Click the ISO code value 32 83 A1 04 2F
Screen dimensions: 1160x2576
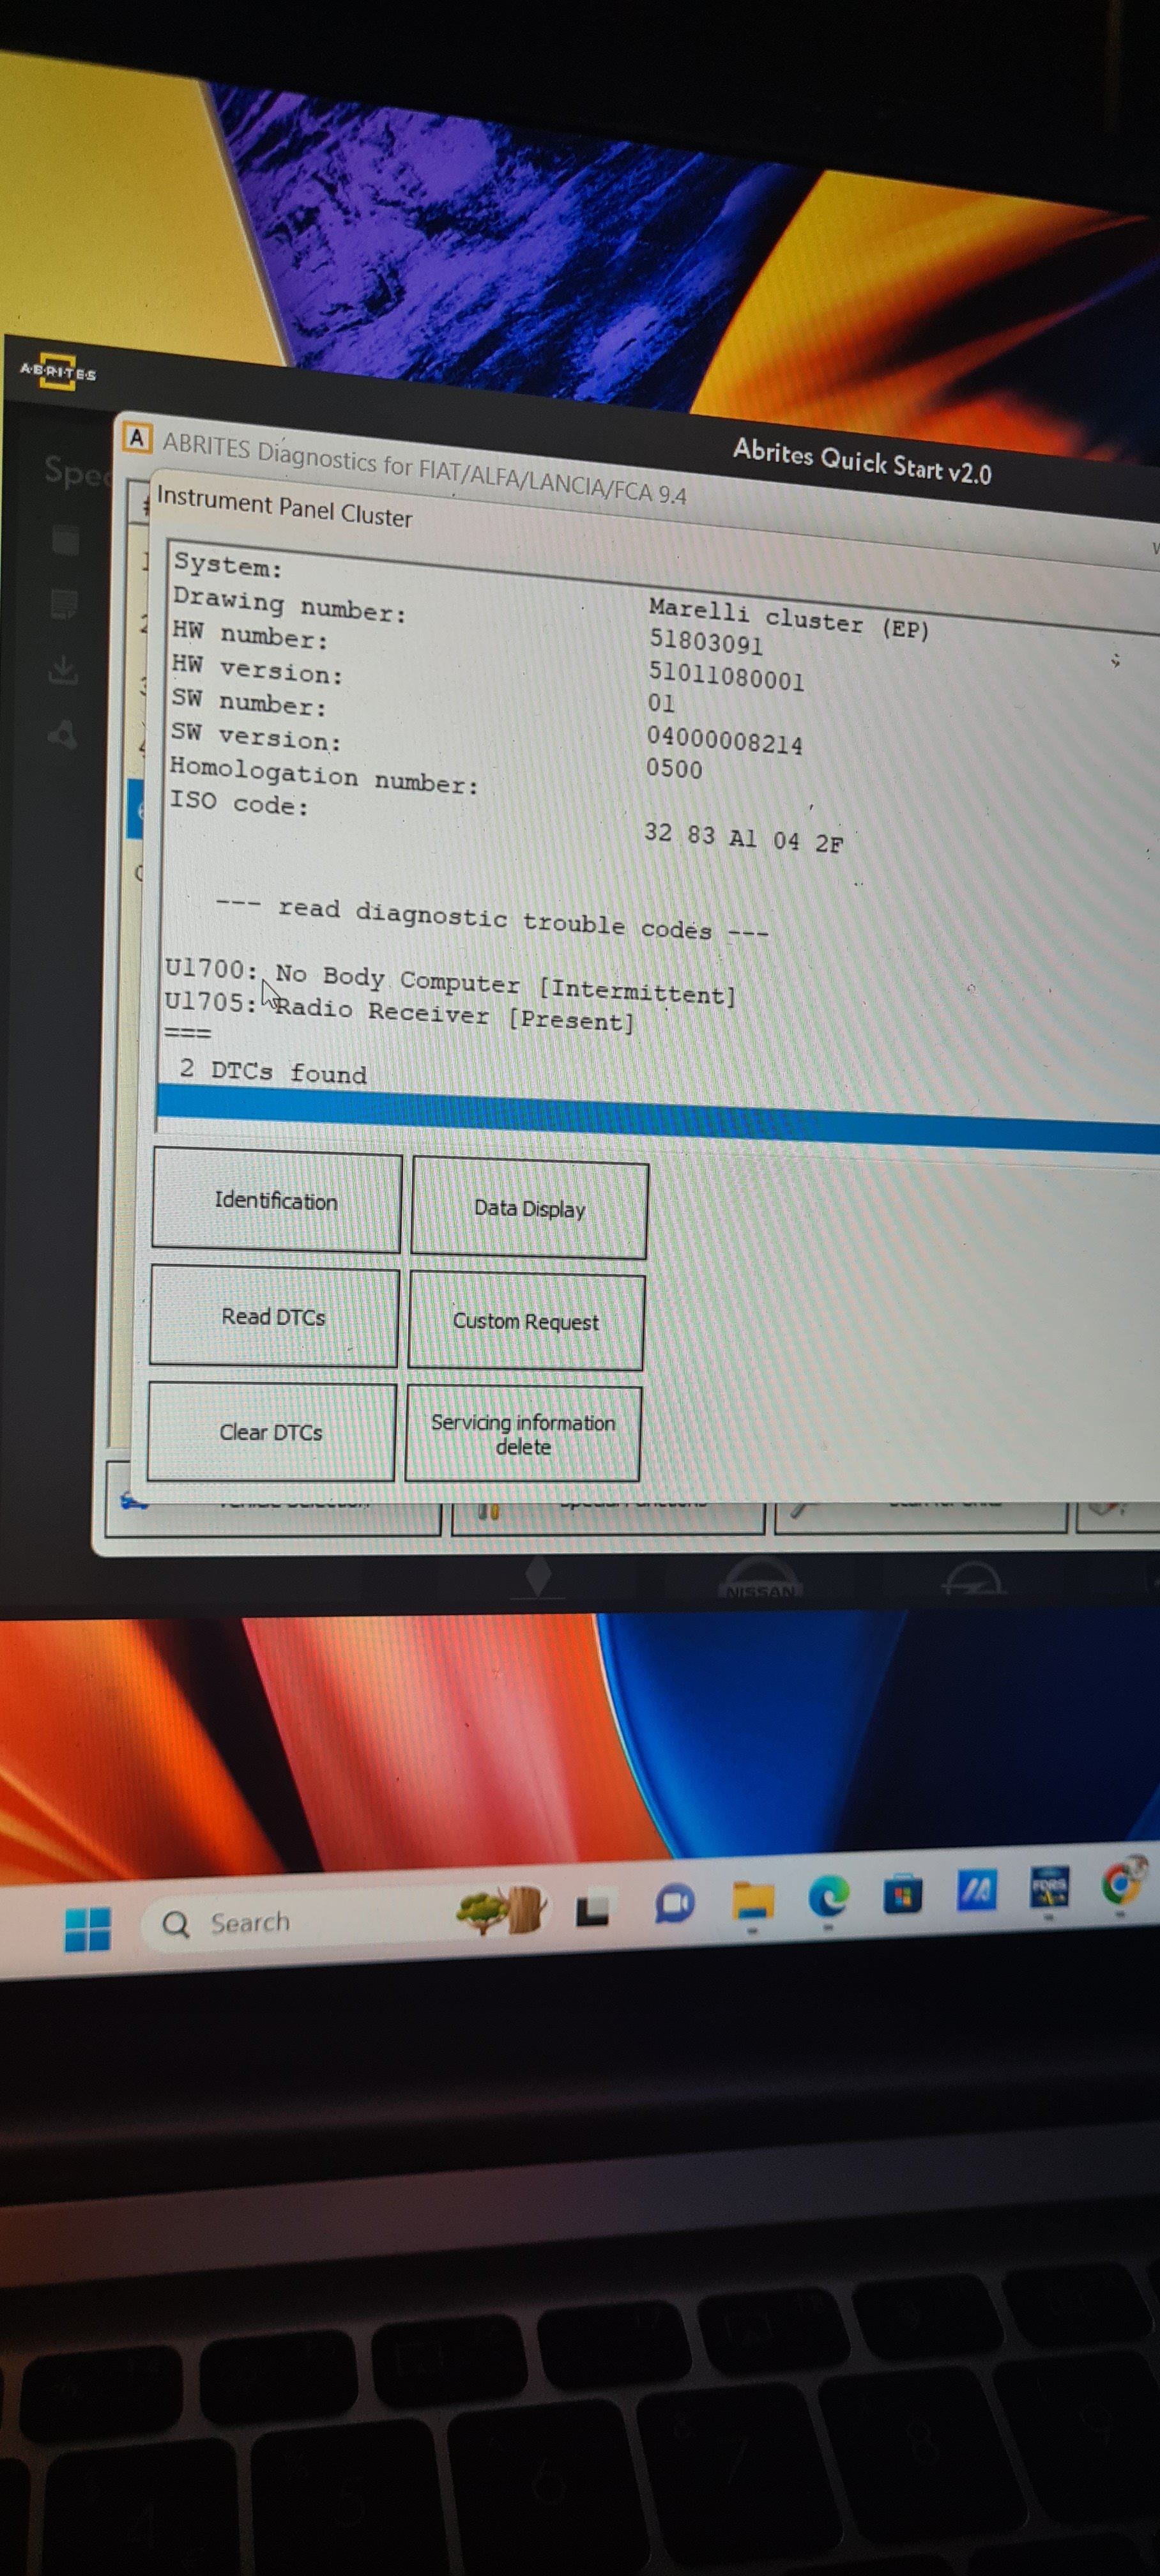point(743,837)
